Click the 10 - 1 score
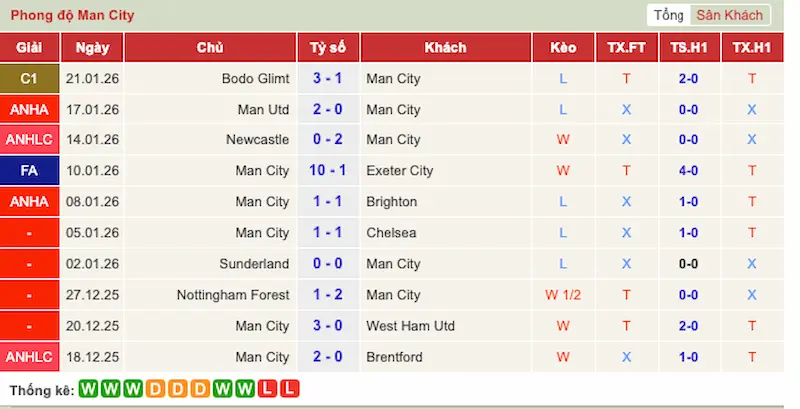The image size is (800, 409). click(x=328, y=171)
